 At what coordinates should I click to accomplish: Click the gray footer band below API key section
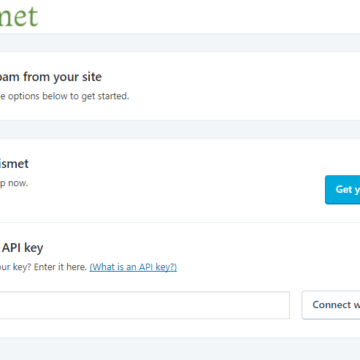point(180,348)
